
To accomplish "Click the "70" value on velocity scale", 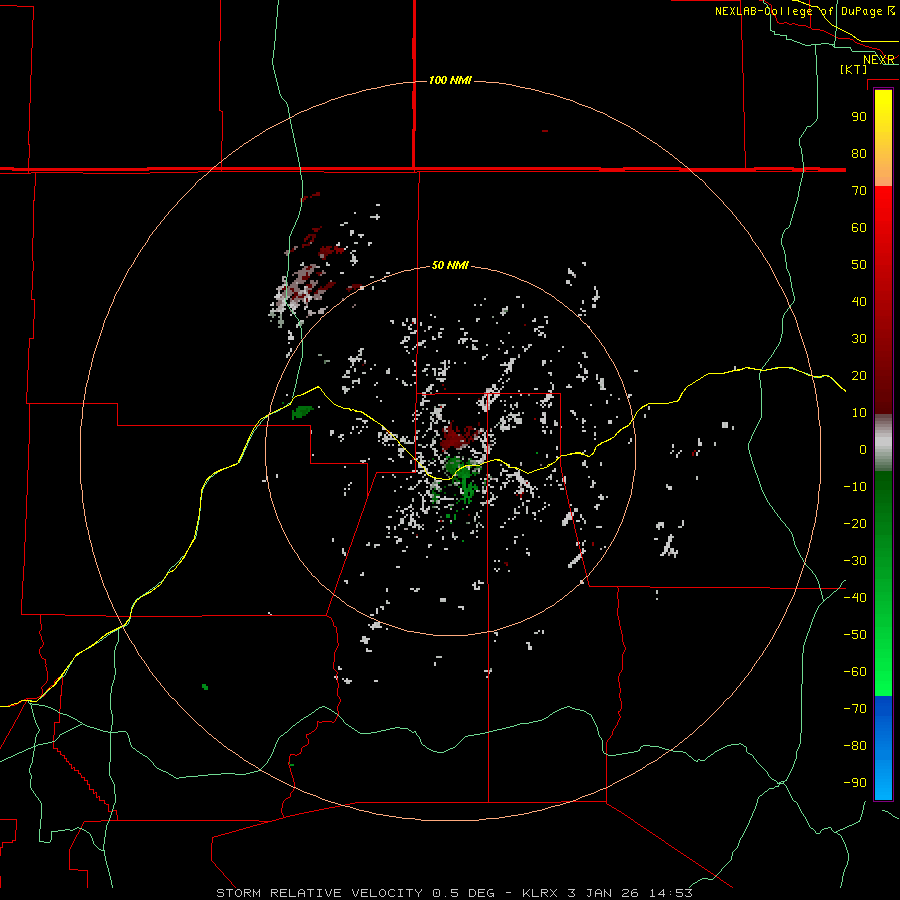I will pyautogui.click(x=859, y=191).
